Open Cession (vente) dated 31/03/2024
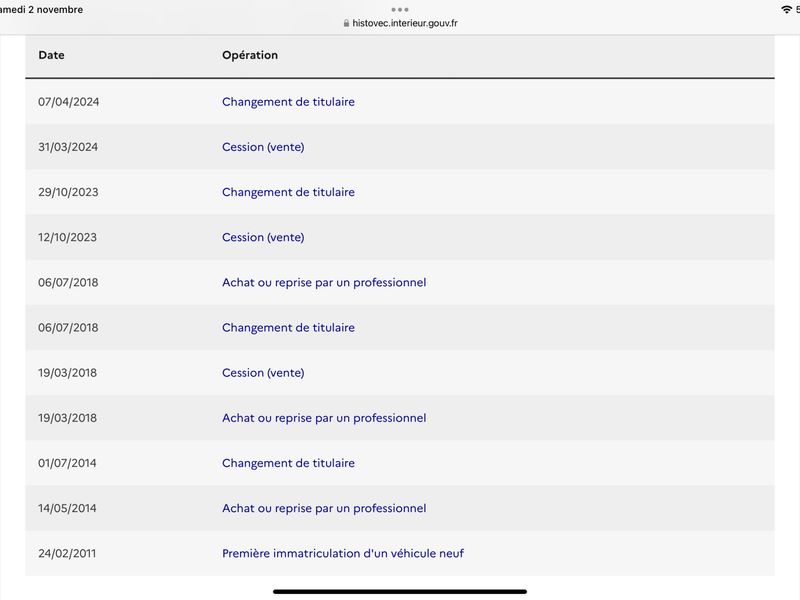800x600 pixels. (x=263, y=147)
